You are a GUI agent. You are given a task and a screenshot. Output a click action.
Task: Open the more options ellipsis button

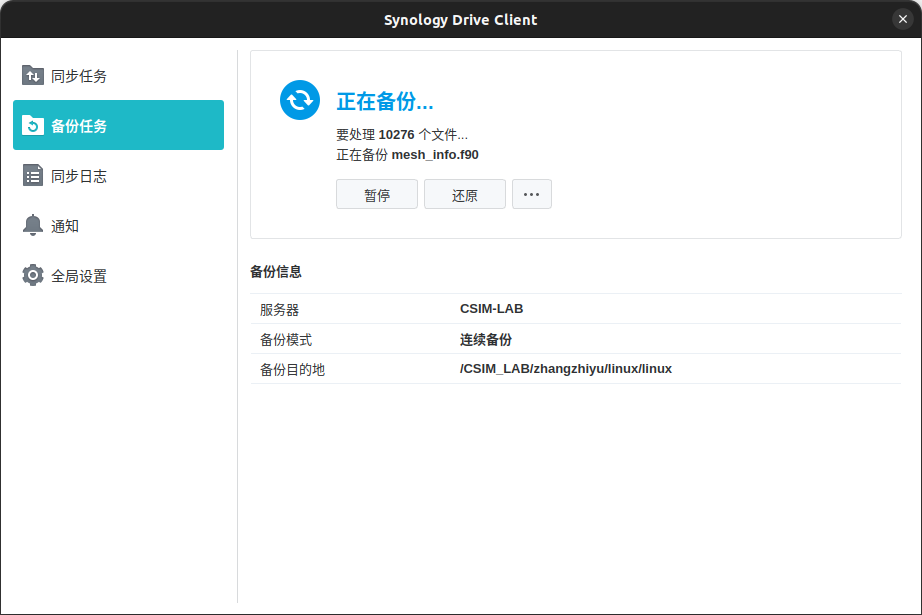[x=532, y=194]
